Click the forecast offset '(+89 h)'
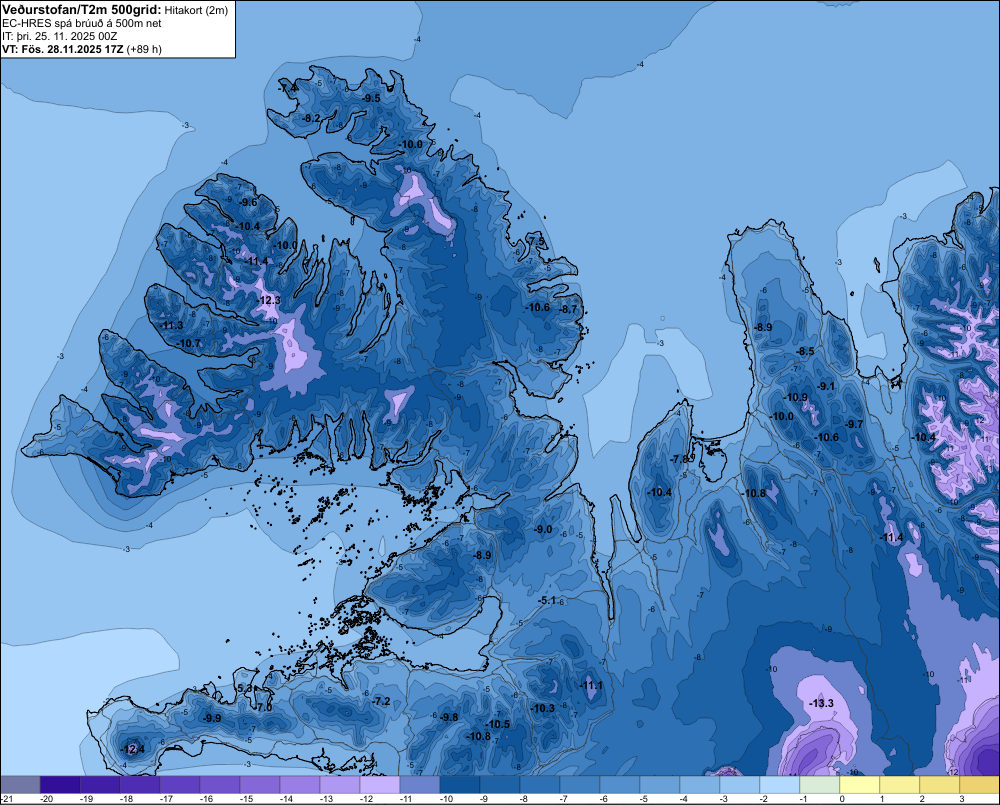 (144, 49)
